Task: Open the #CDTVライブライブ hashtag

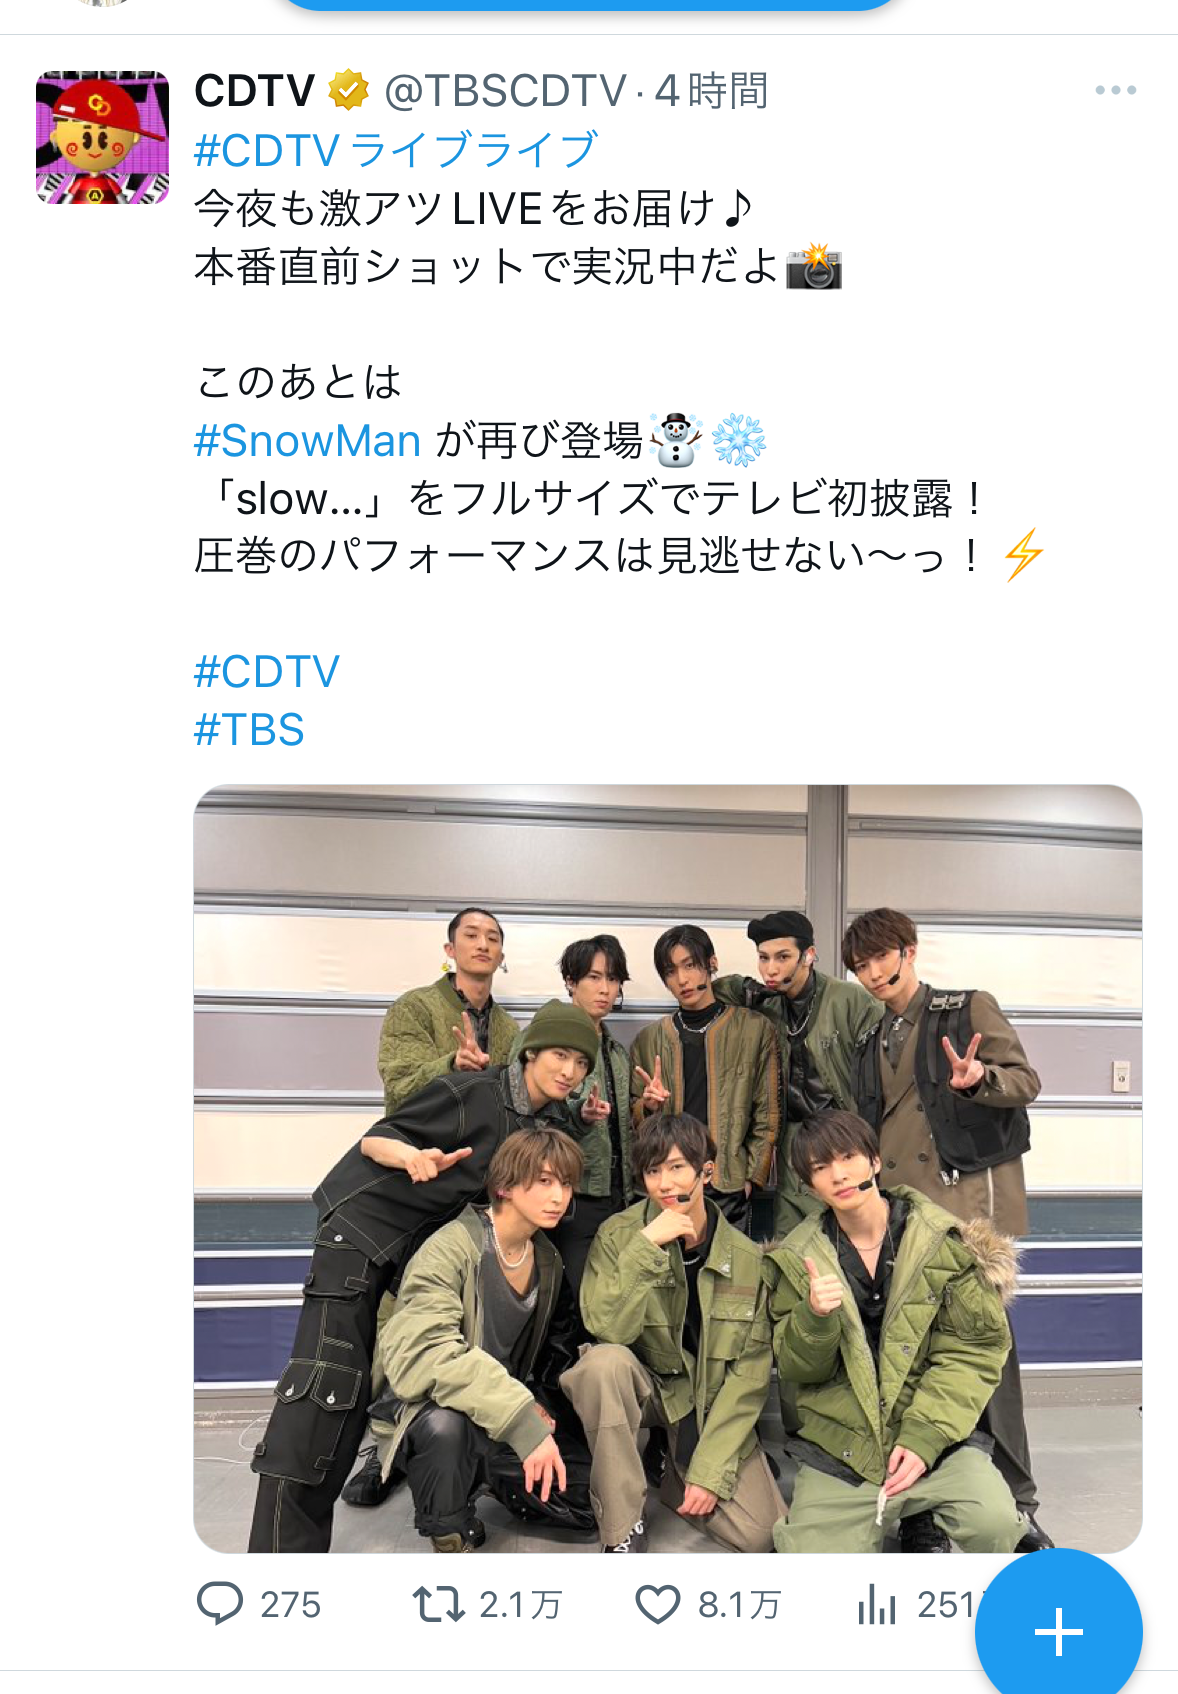Action: [x=396, y=150]
